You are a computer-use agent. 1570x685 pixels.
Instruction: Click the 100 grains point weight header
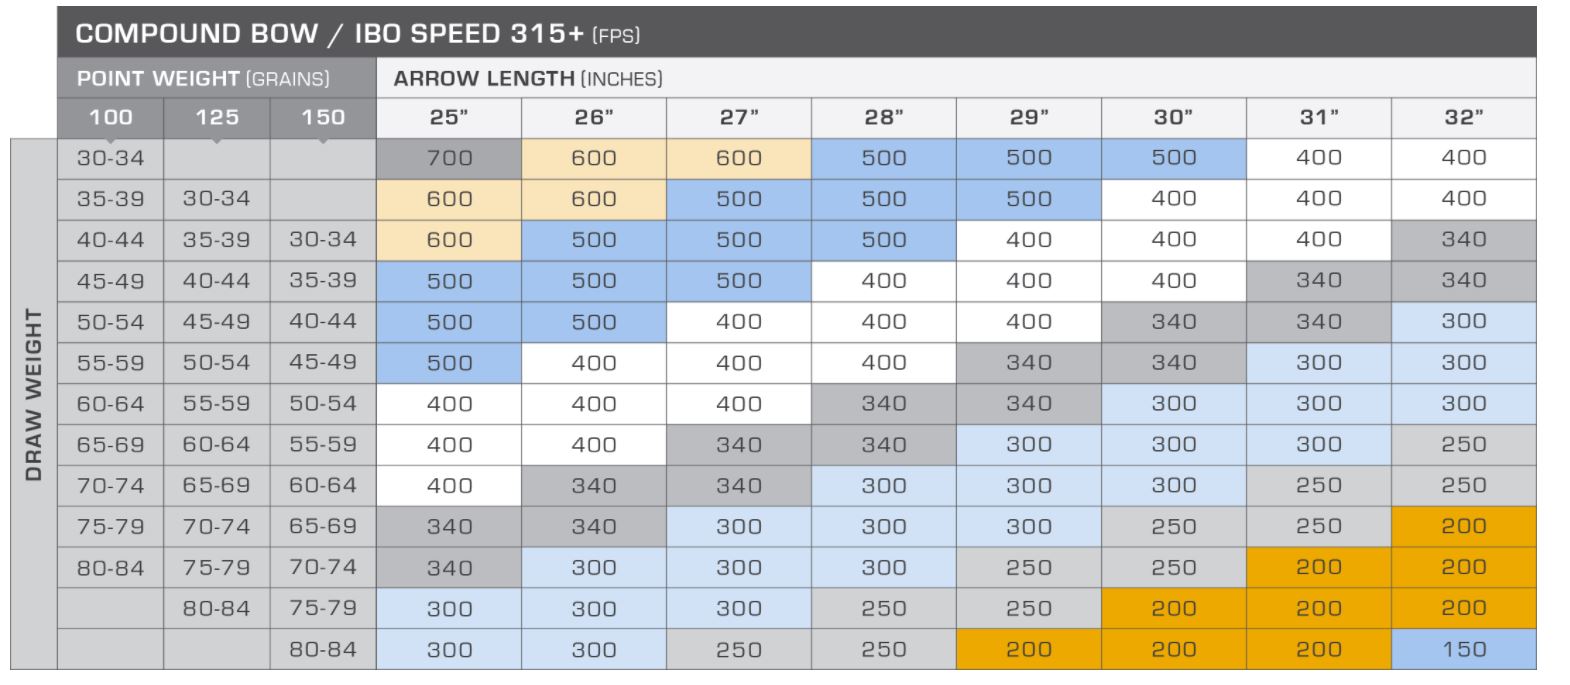(x=110, y=117)
